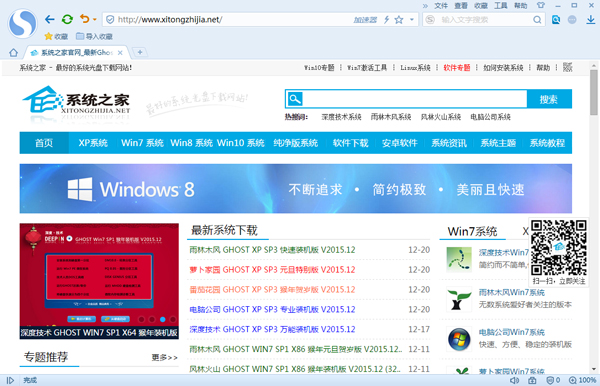
Task: Click the QR code icon in top bar
Action: [568, 67]
